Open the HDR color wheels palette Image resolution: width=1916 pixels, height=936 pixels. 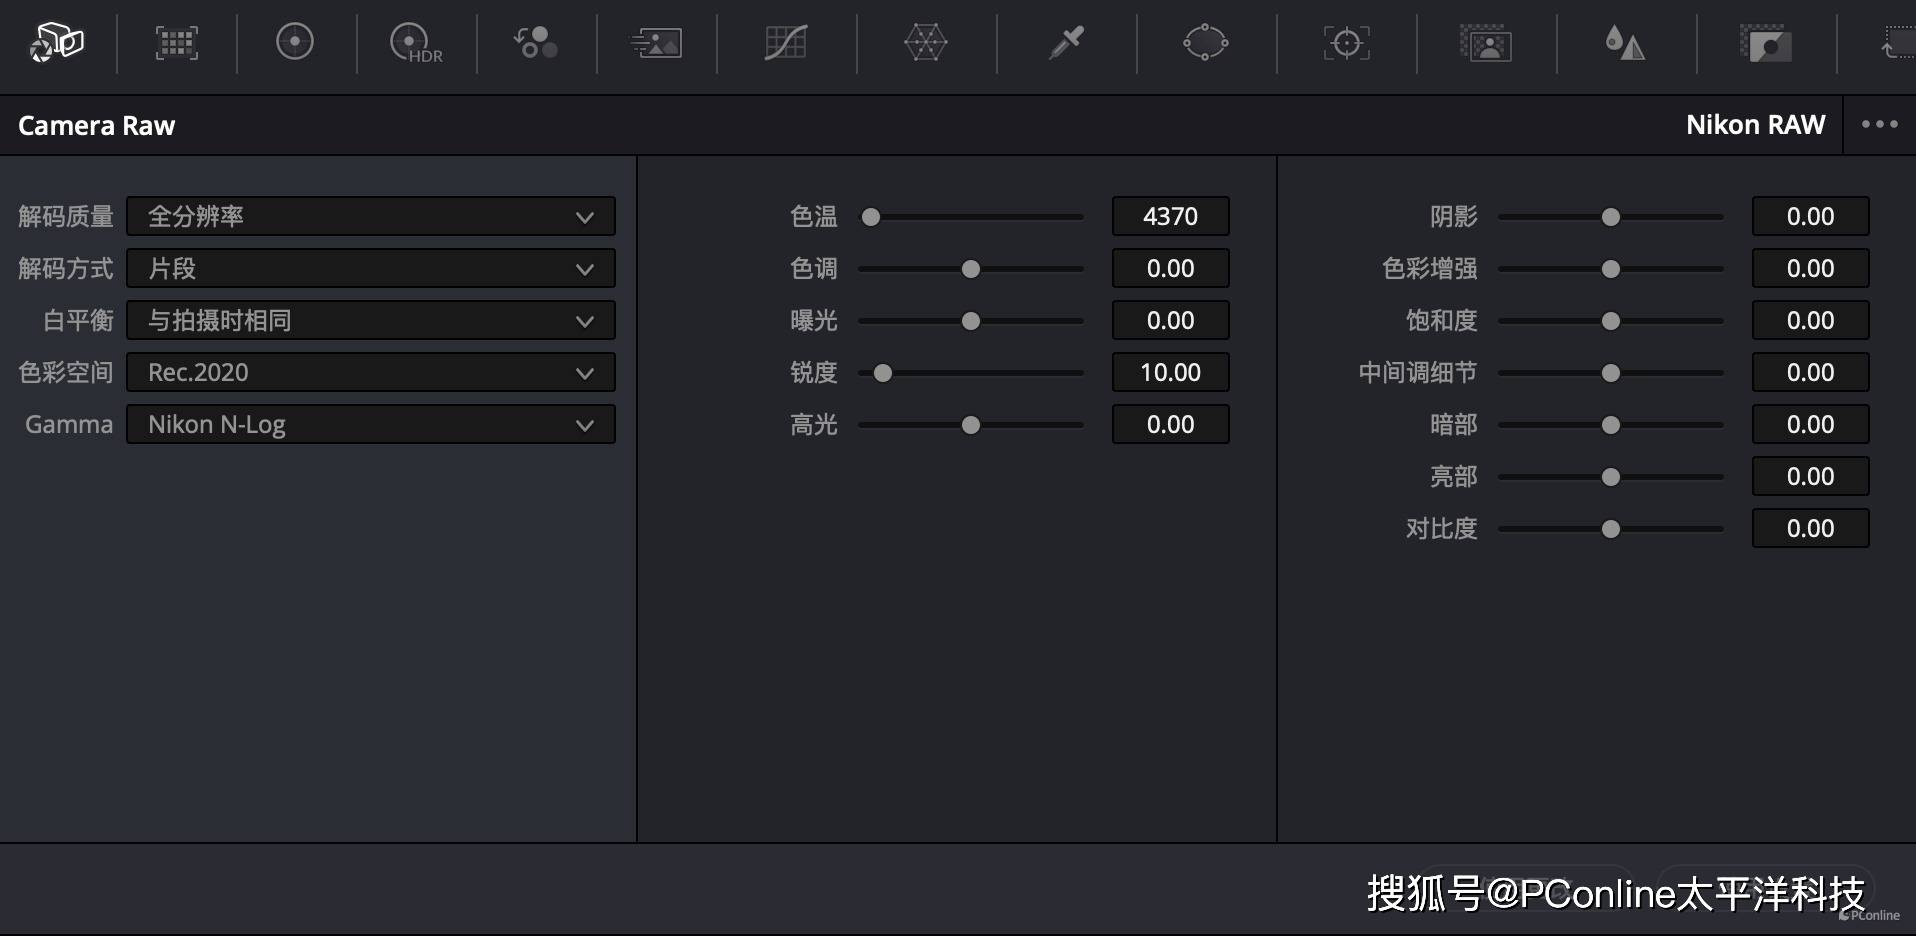click(415, 44)
